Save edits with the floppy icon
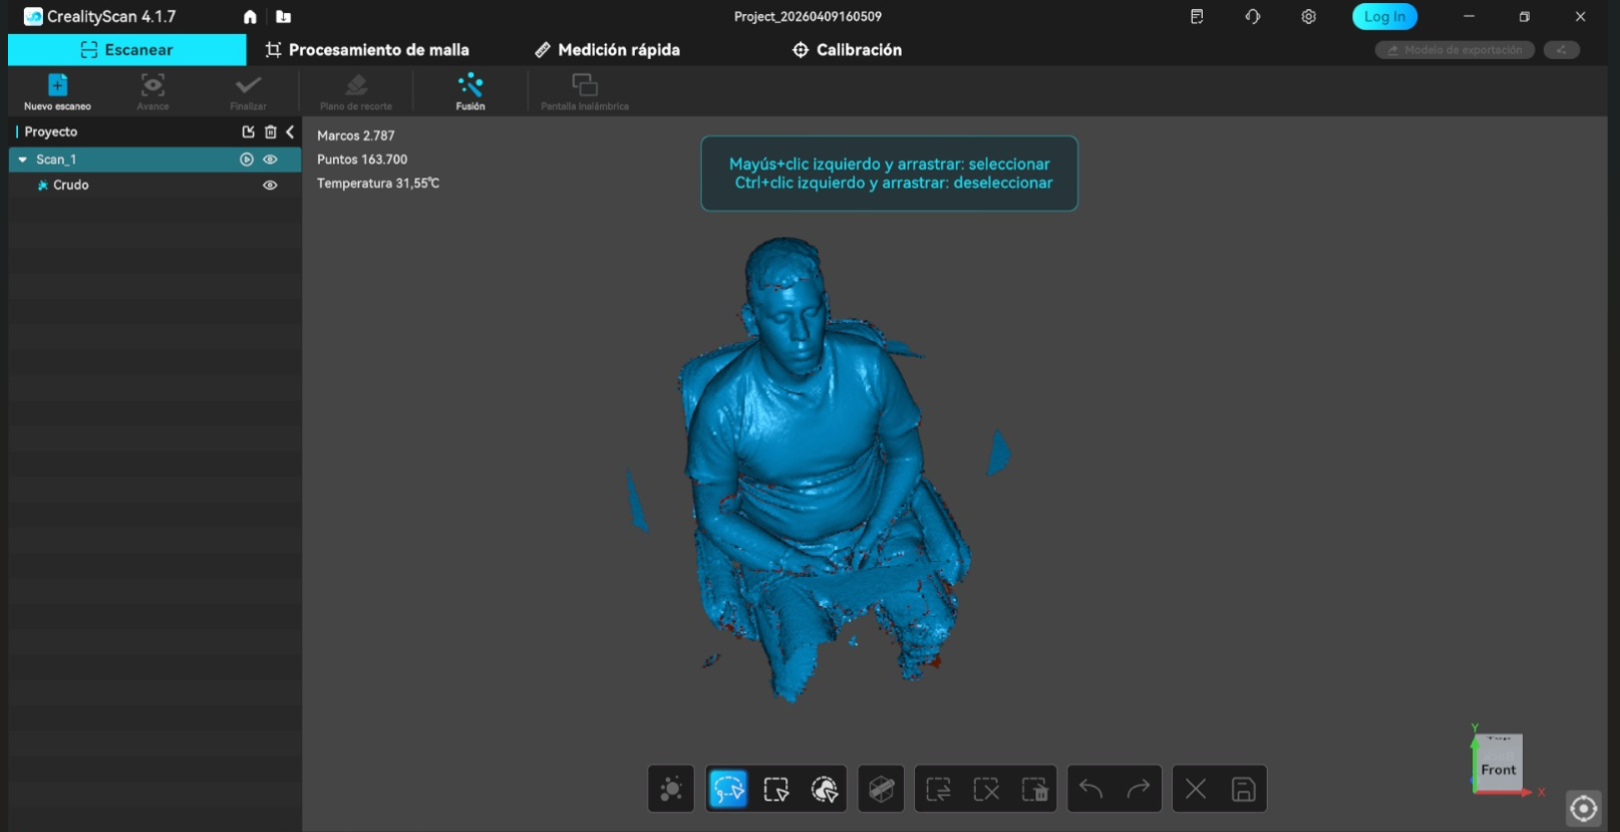The height and width of the screenshot is (832, 1620). [x=1243, y=789]
